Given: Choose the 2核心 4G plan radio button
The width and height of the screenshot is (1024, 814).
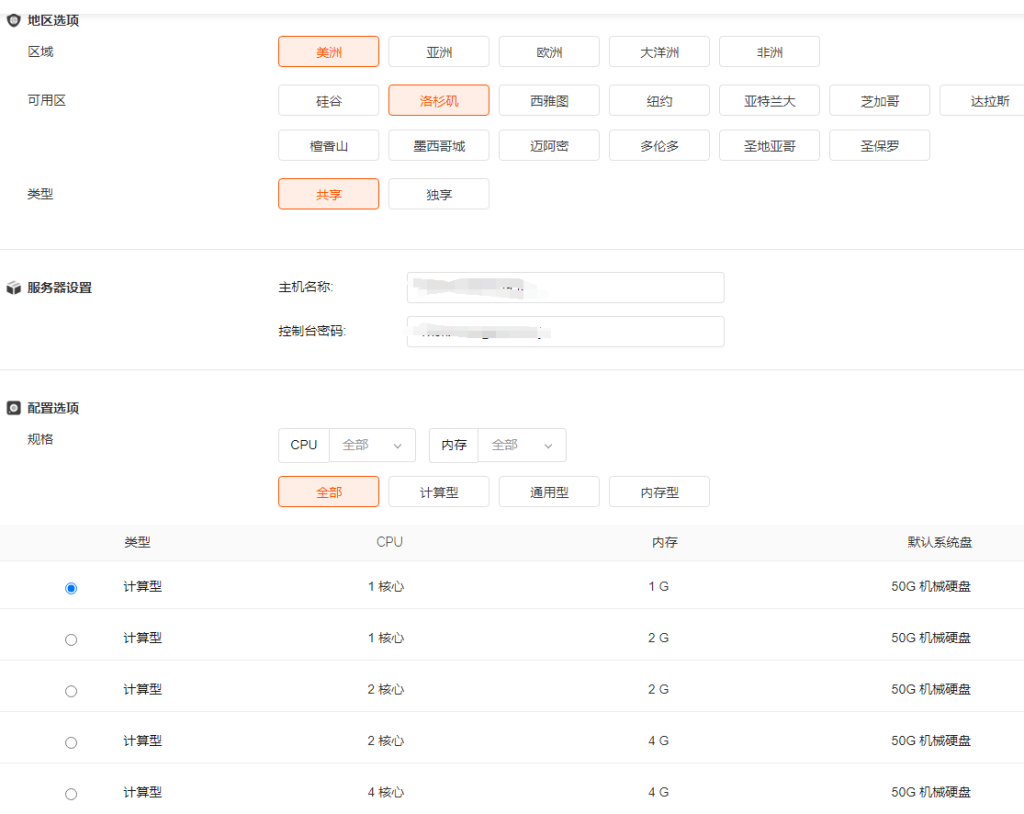Looking at the screenshot, I should [x=71, y=742].
